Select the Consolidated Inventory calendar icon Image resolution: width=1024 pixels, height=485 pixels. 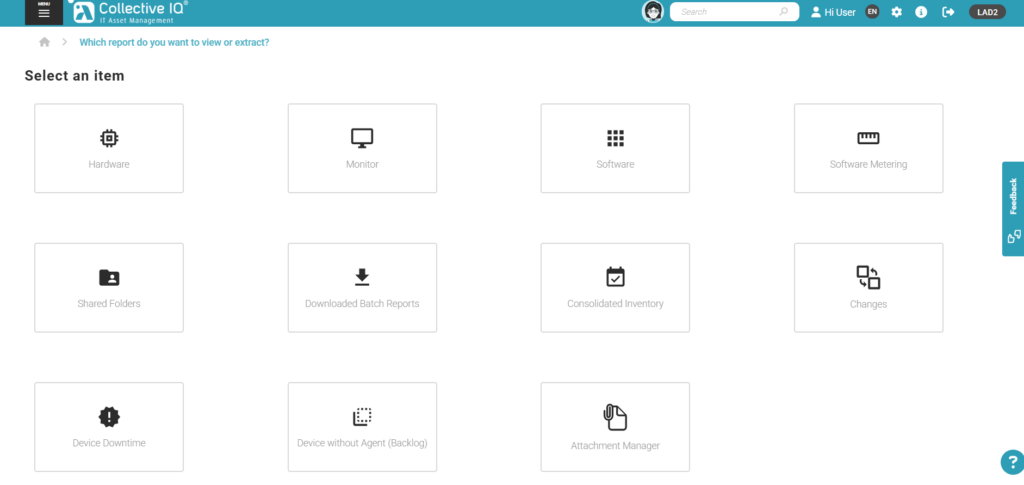point(615,277)
